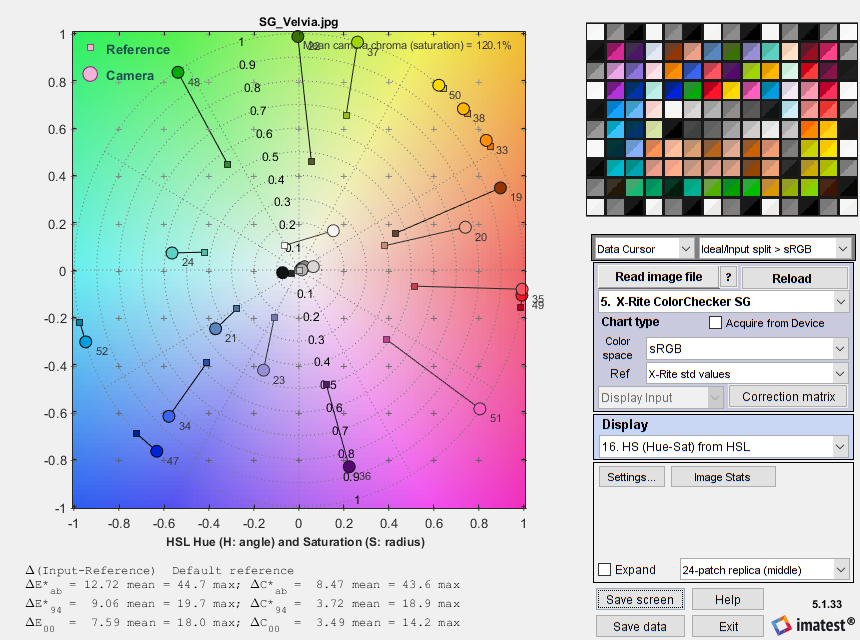Open the sRGB color space dropdown

pos(746,349)
